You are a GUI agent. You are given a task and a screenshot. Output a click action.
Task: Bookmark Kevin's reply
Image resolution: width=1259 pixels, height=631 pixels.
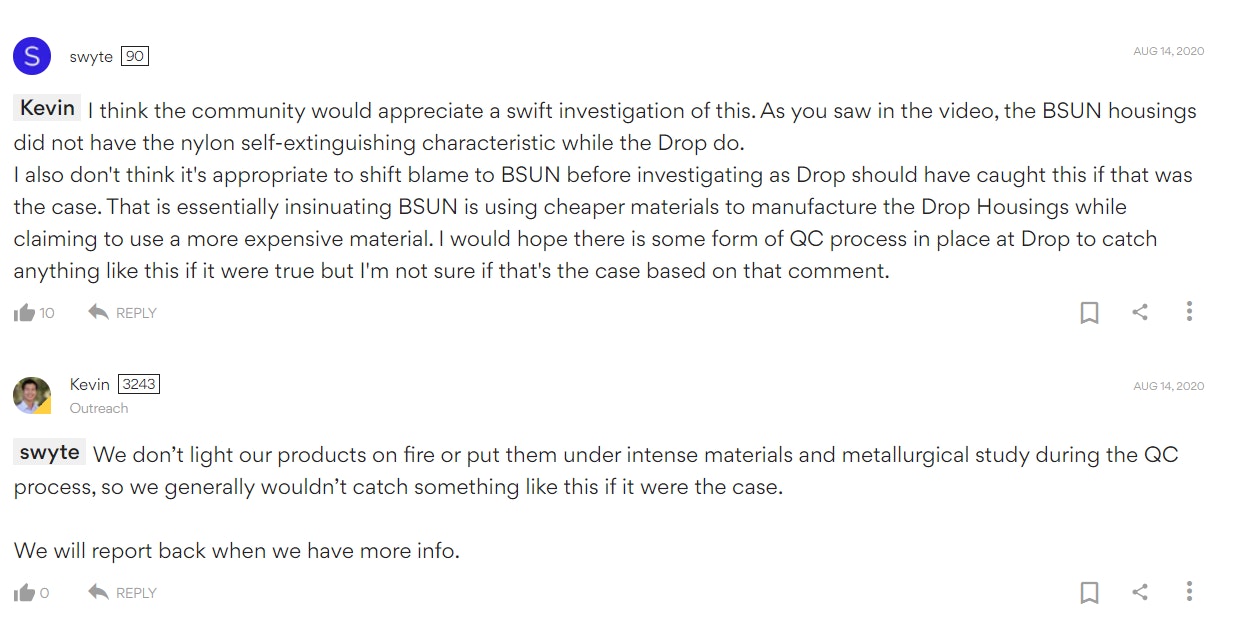[1089, 593]
